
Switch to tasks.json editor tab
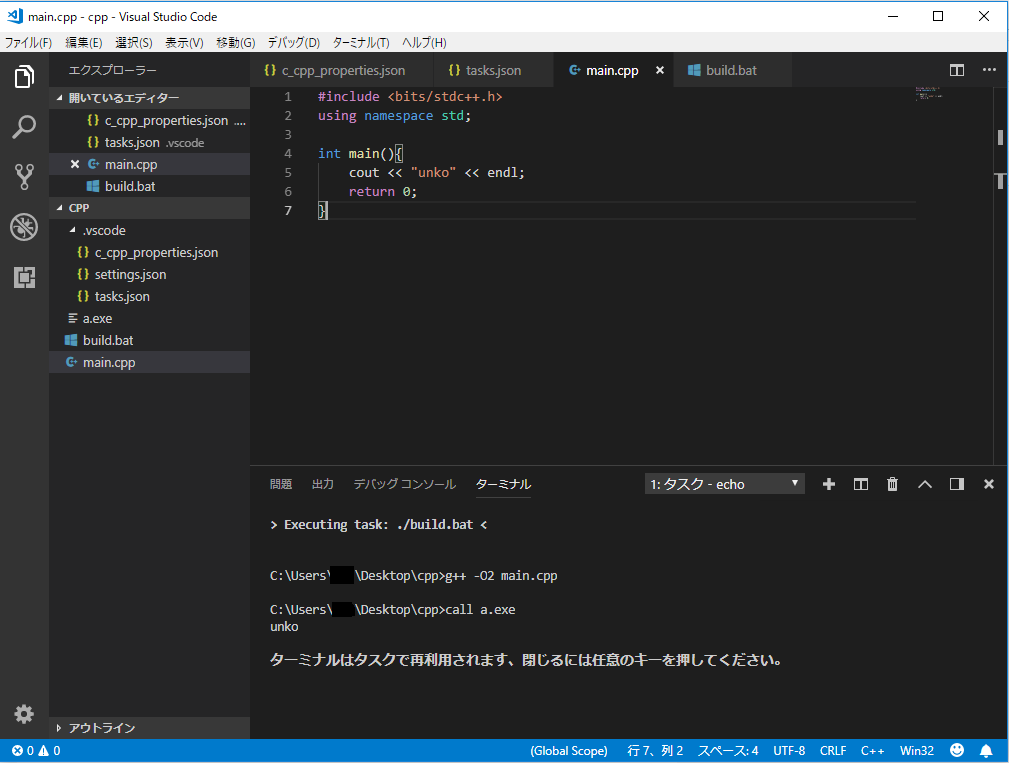tap(494, 70)
